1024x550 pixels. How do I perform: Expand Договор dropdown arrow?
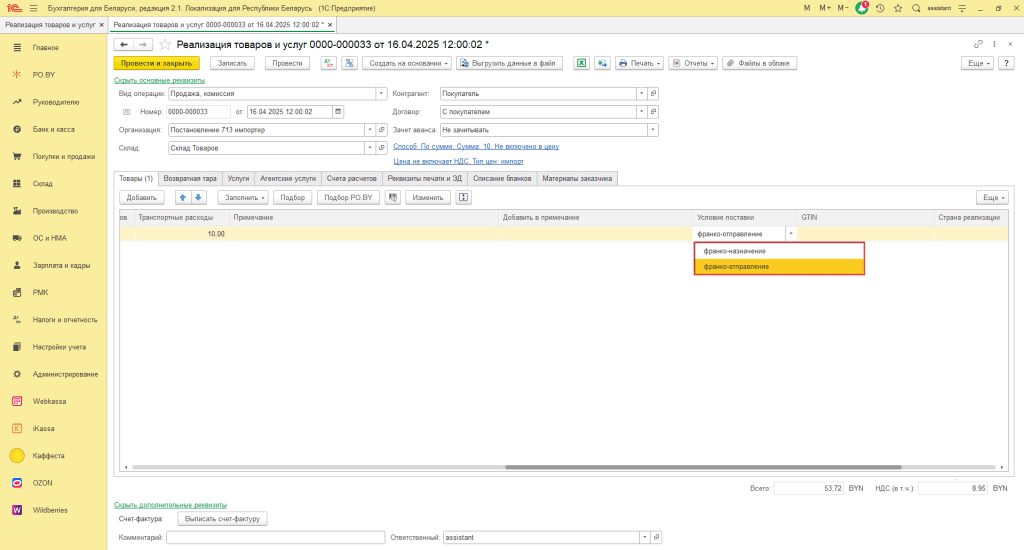coord(641,112)
